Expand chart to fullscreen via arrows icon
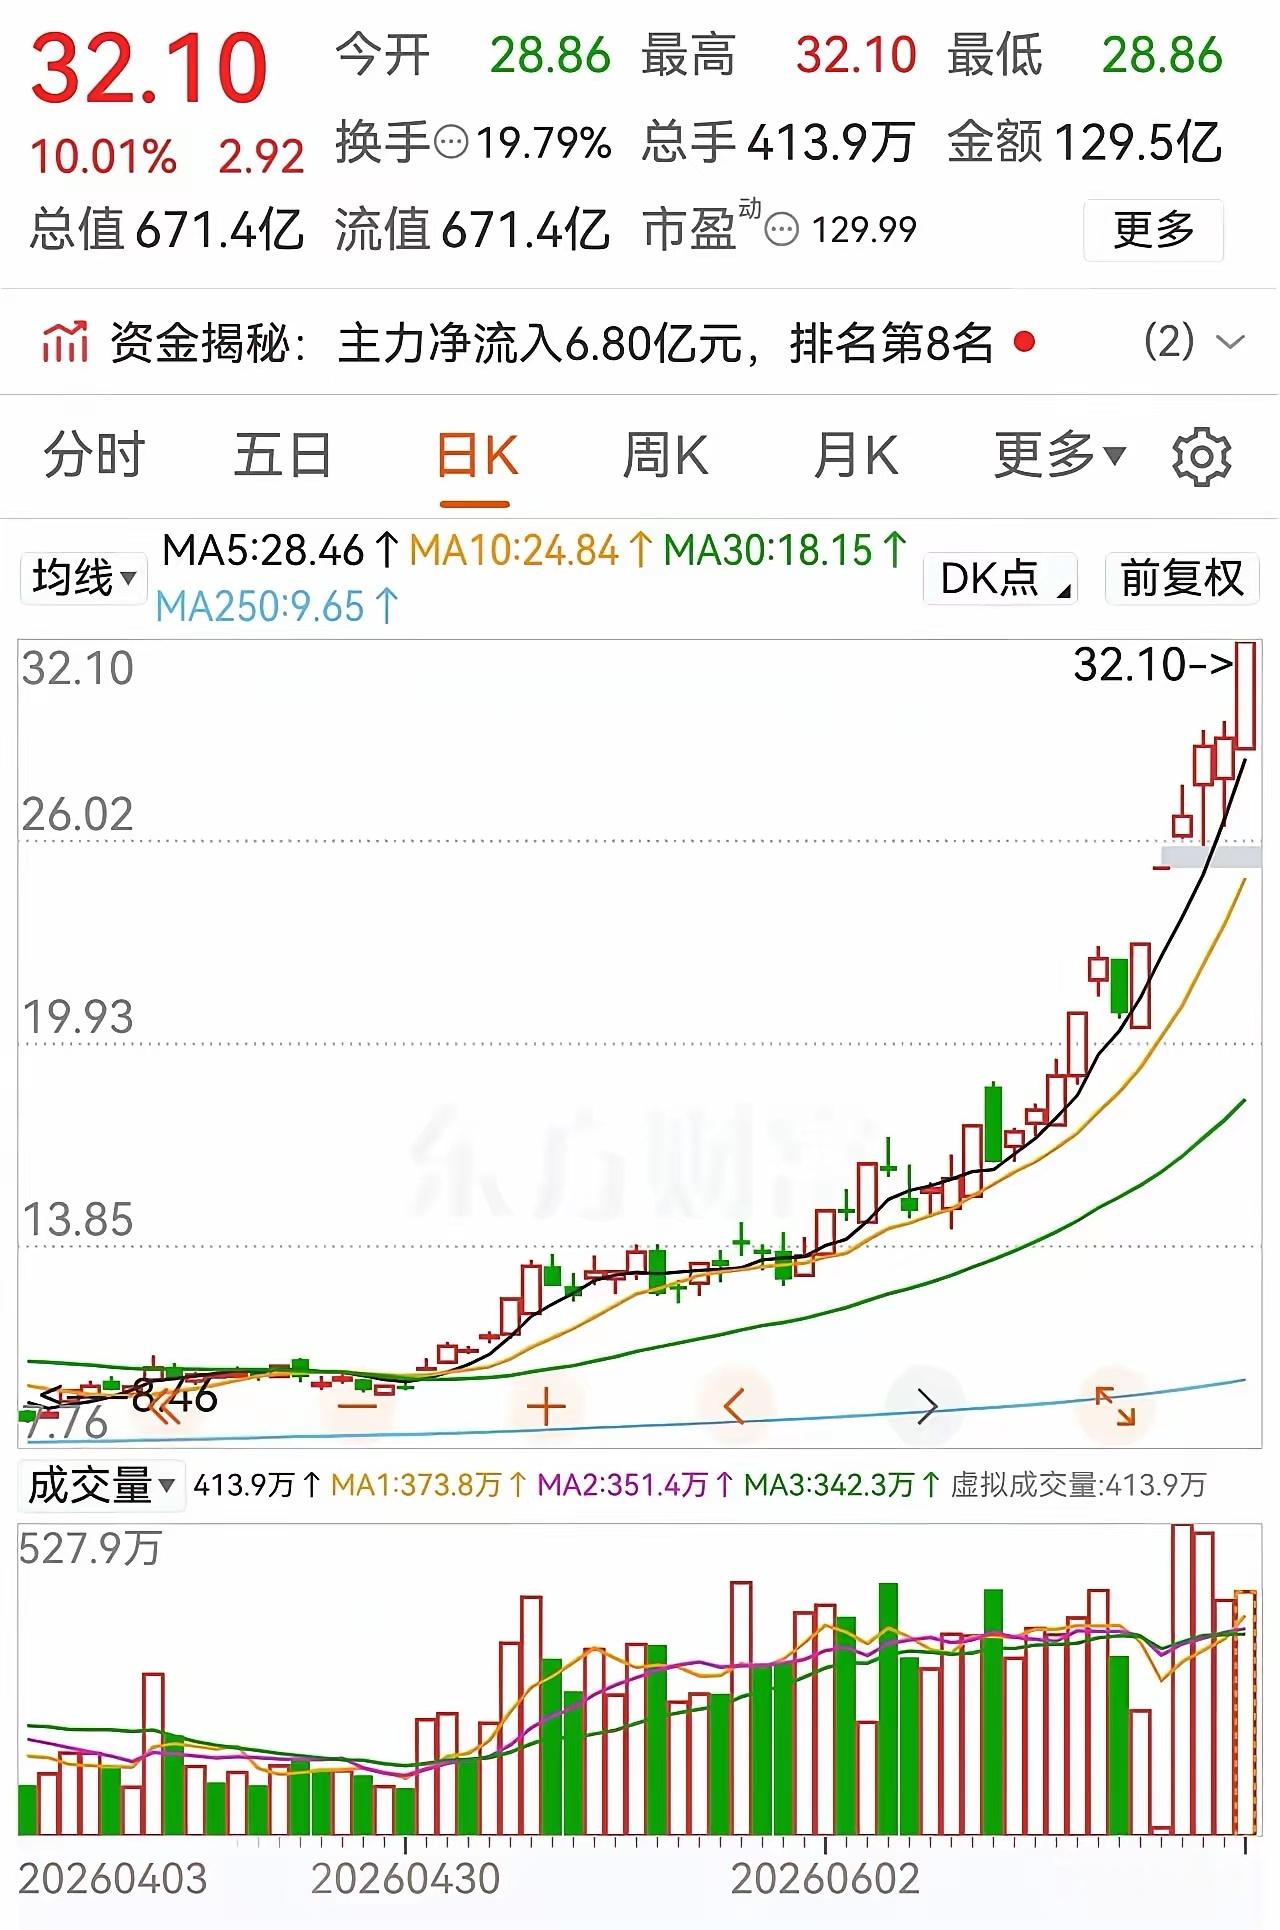The image size is (1280, 1930). click(x=1115, y=1406)
